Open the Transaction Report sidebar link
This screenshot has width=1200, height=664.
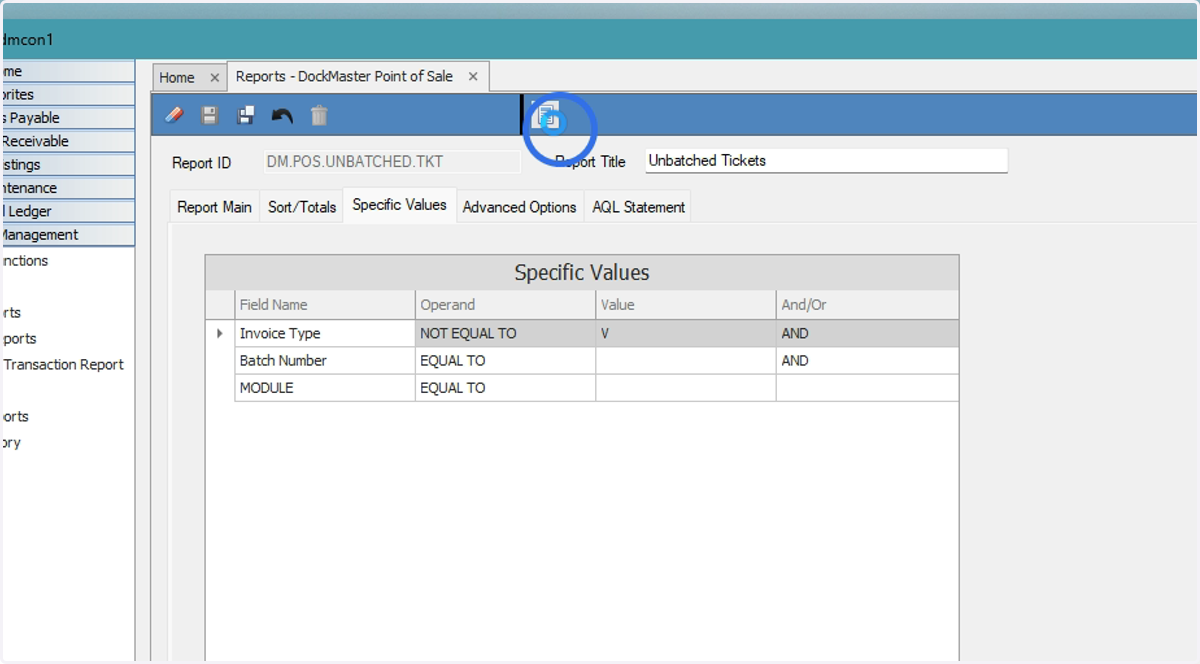click(64, 364)
